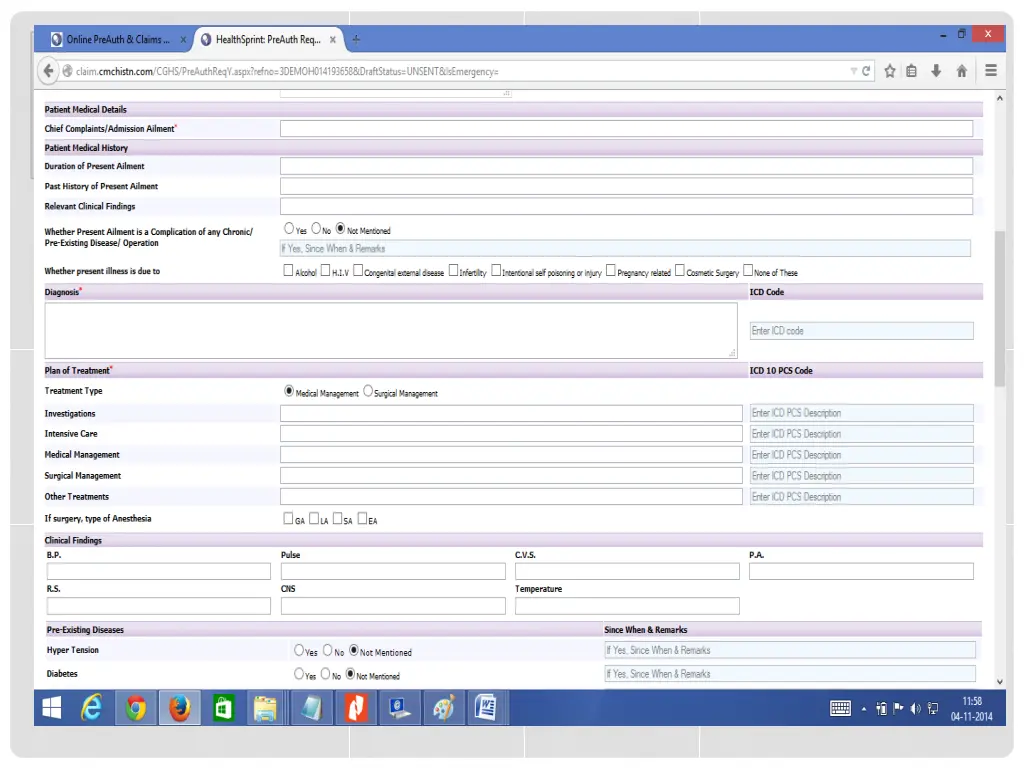Open the touch keyboard tray icon
Screen dimensions: 1024x768
tap(840, 709)
